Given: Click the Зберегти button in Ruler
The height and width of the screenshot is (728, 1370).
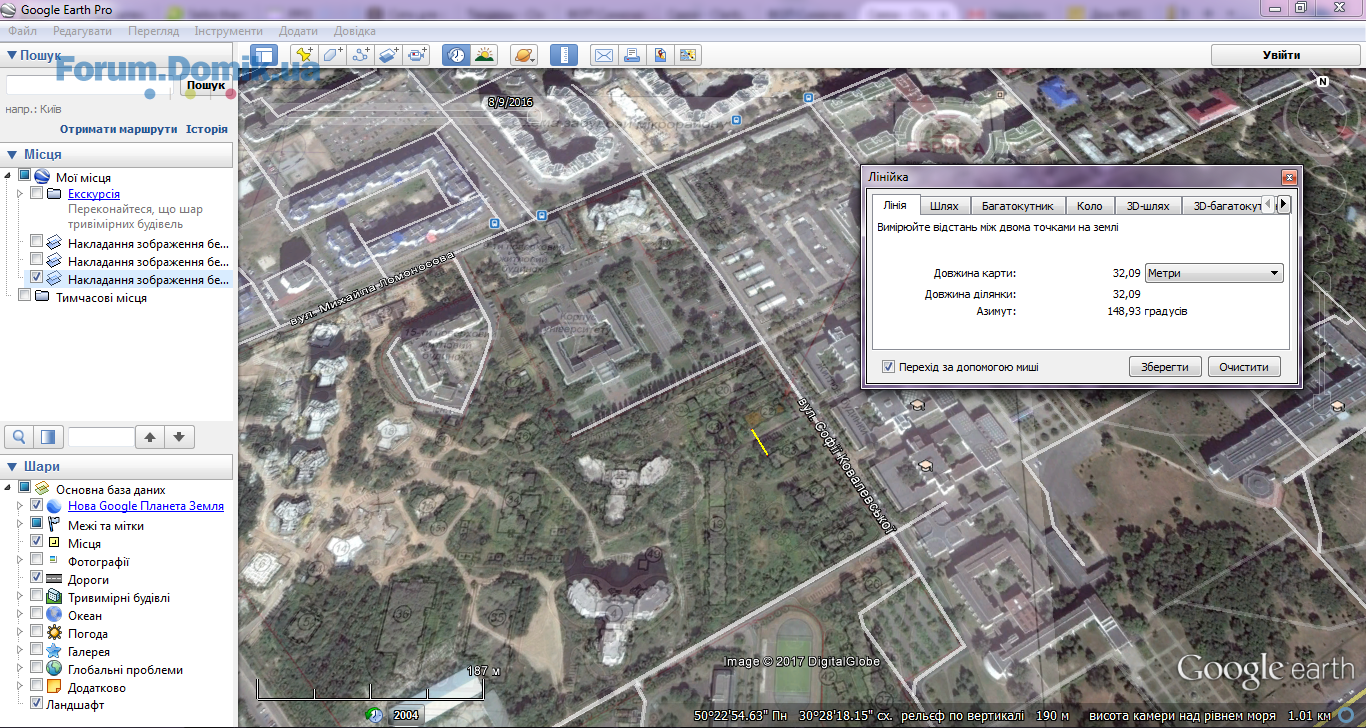Looking at the screenshot, I should tap(1165, 367).
